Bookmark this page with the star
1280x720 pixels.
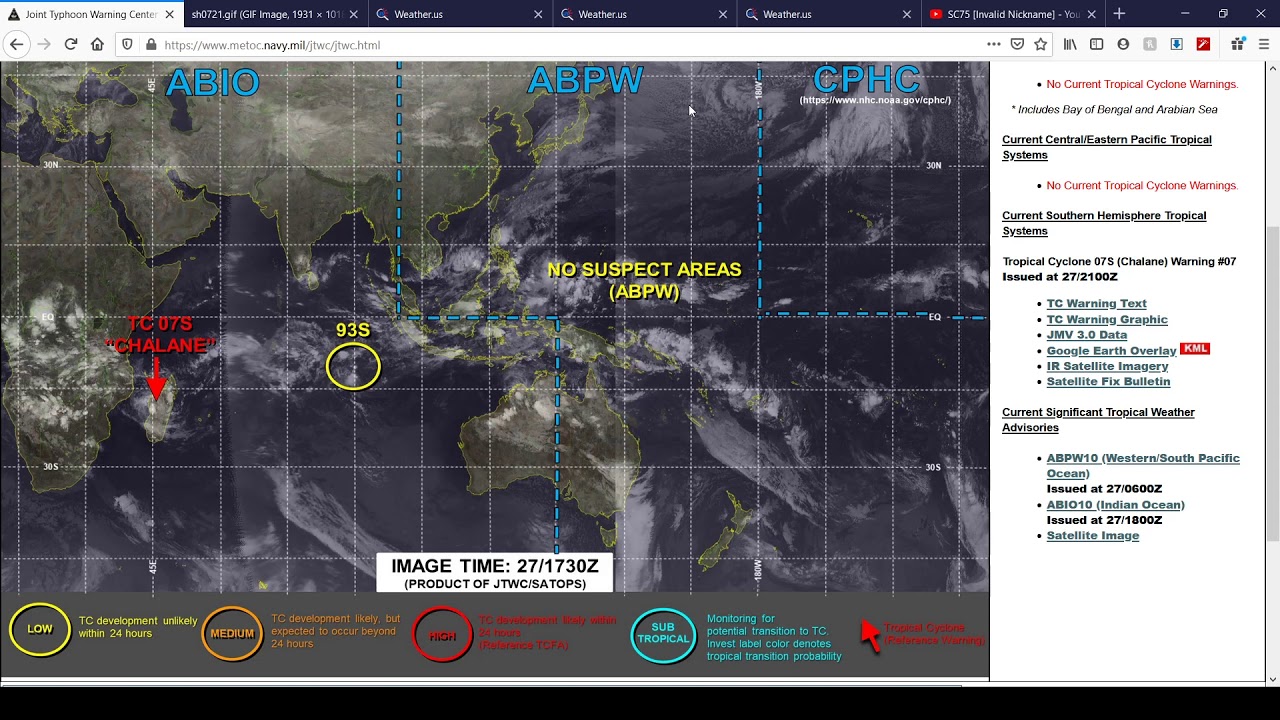pos(1041,44)
